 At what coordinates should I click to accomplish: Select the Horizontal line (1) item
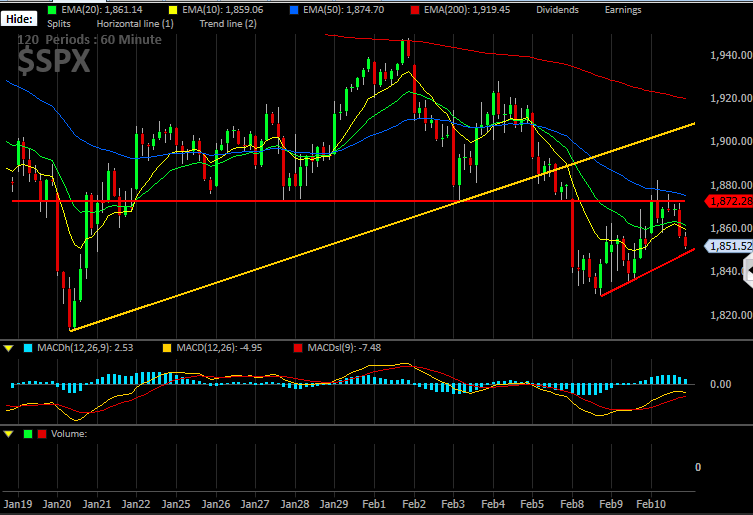[x=135, y=24]
